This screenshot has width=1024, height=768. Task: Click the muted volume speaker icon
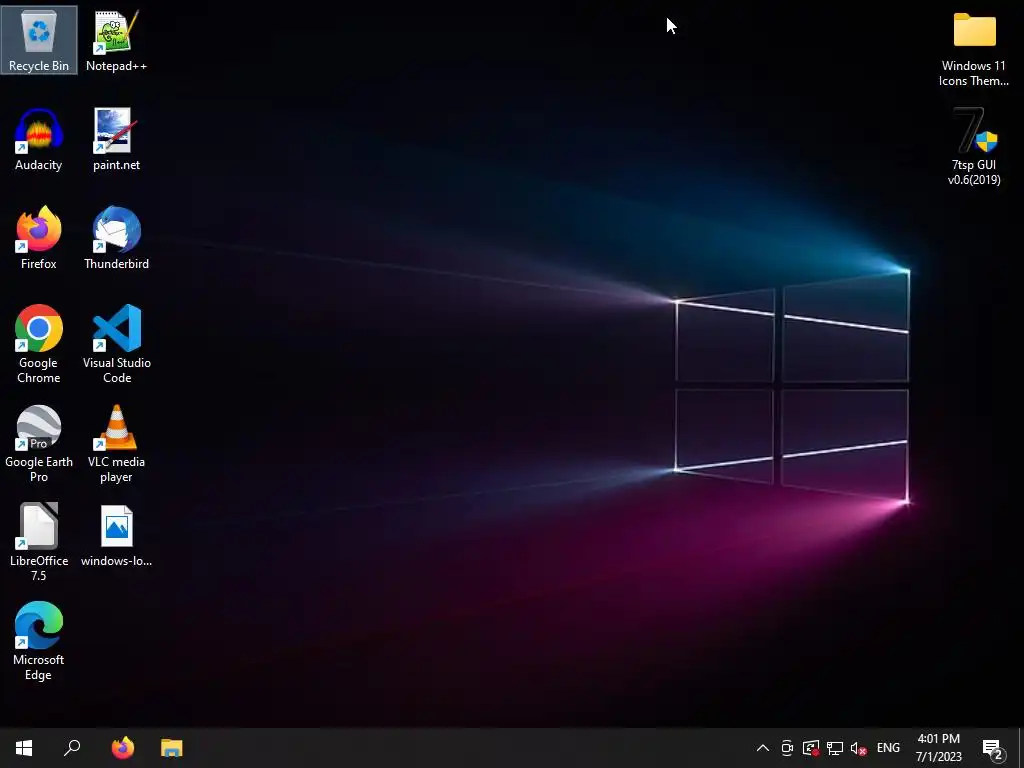[x=859, y=748]
